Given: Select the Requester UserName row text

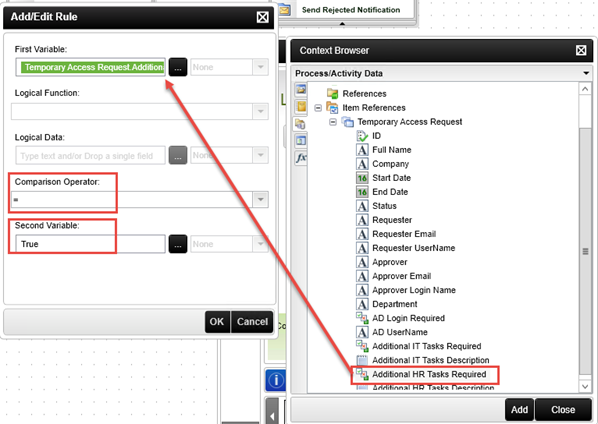Looking at the screenshot, I should (413, 248).
